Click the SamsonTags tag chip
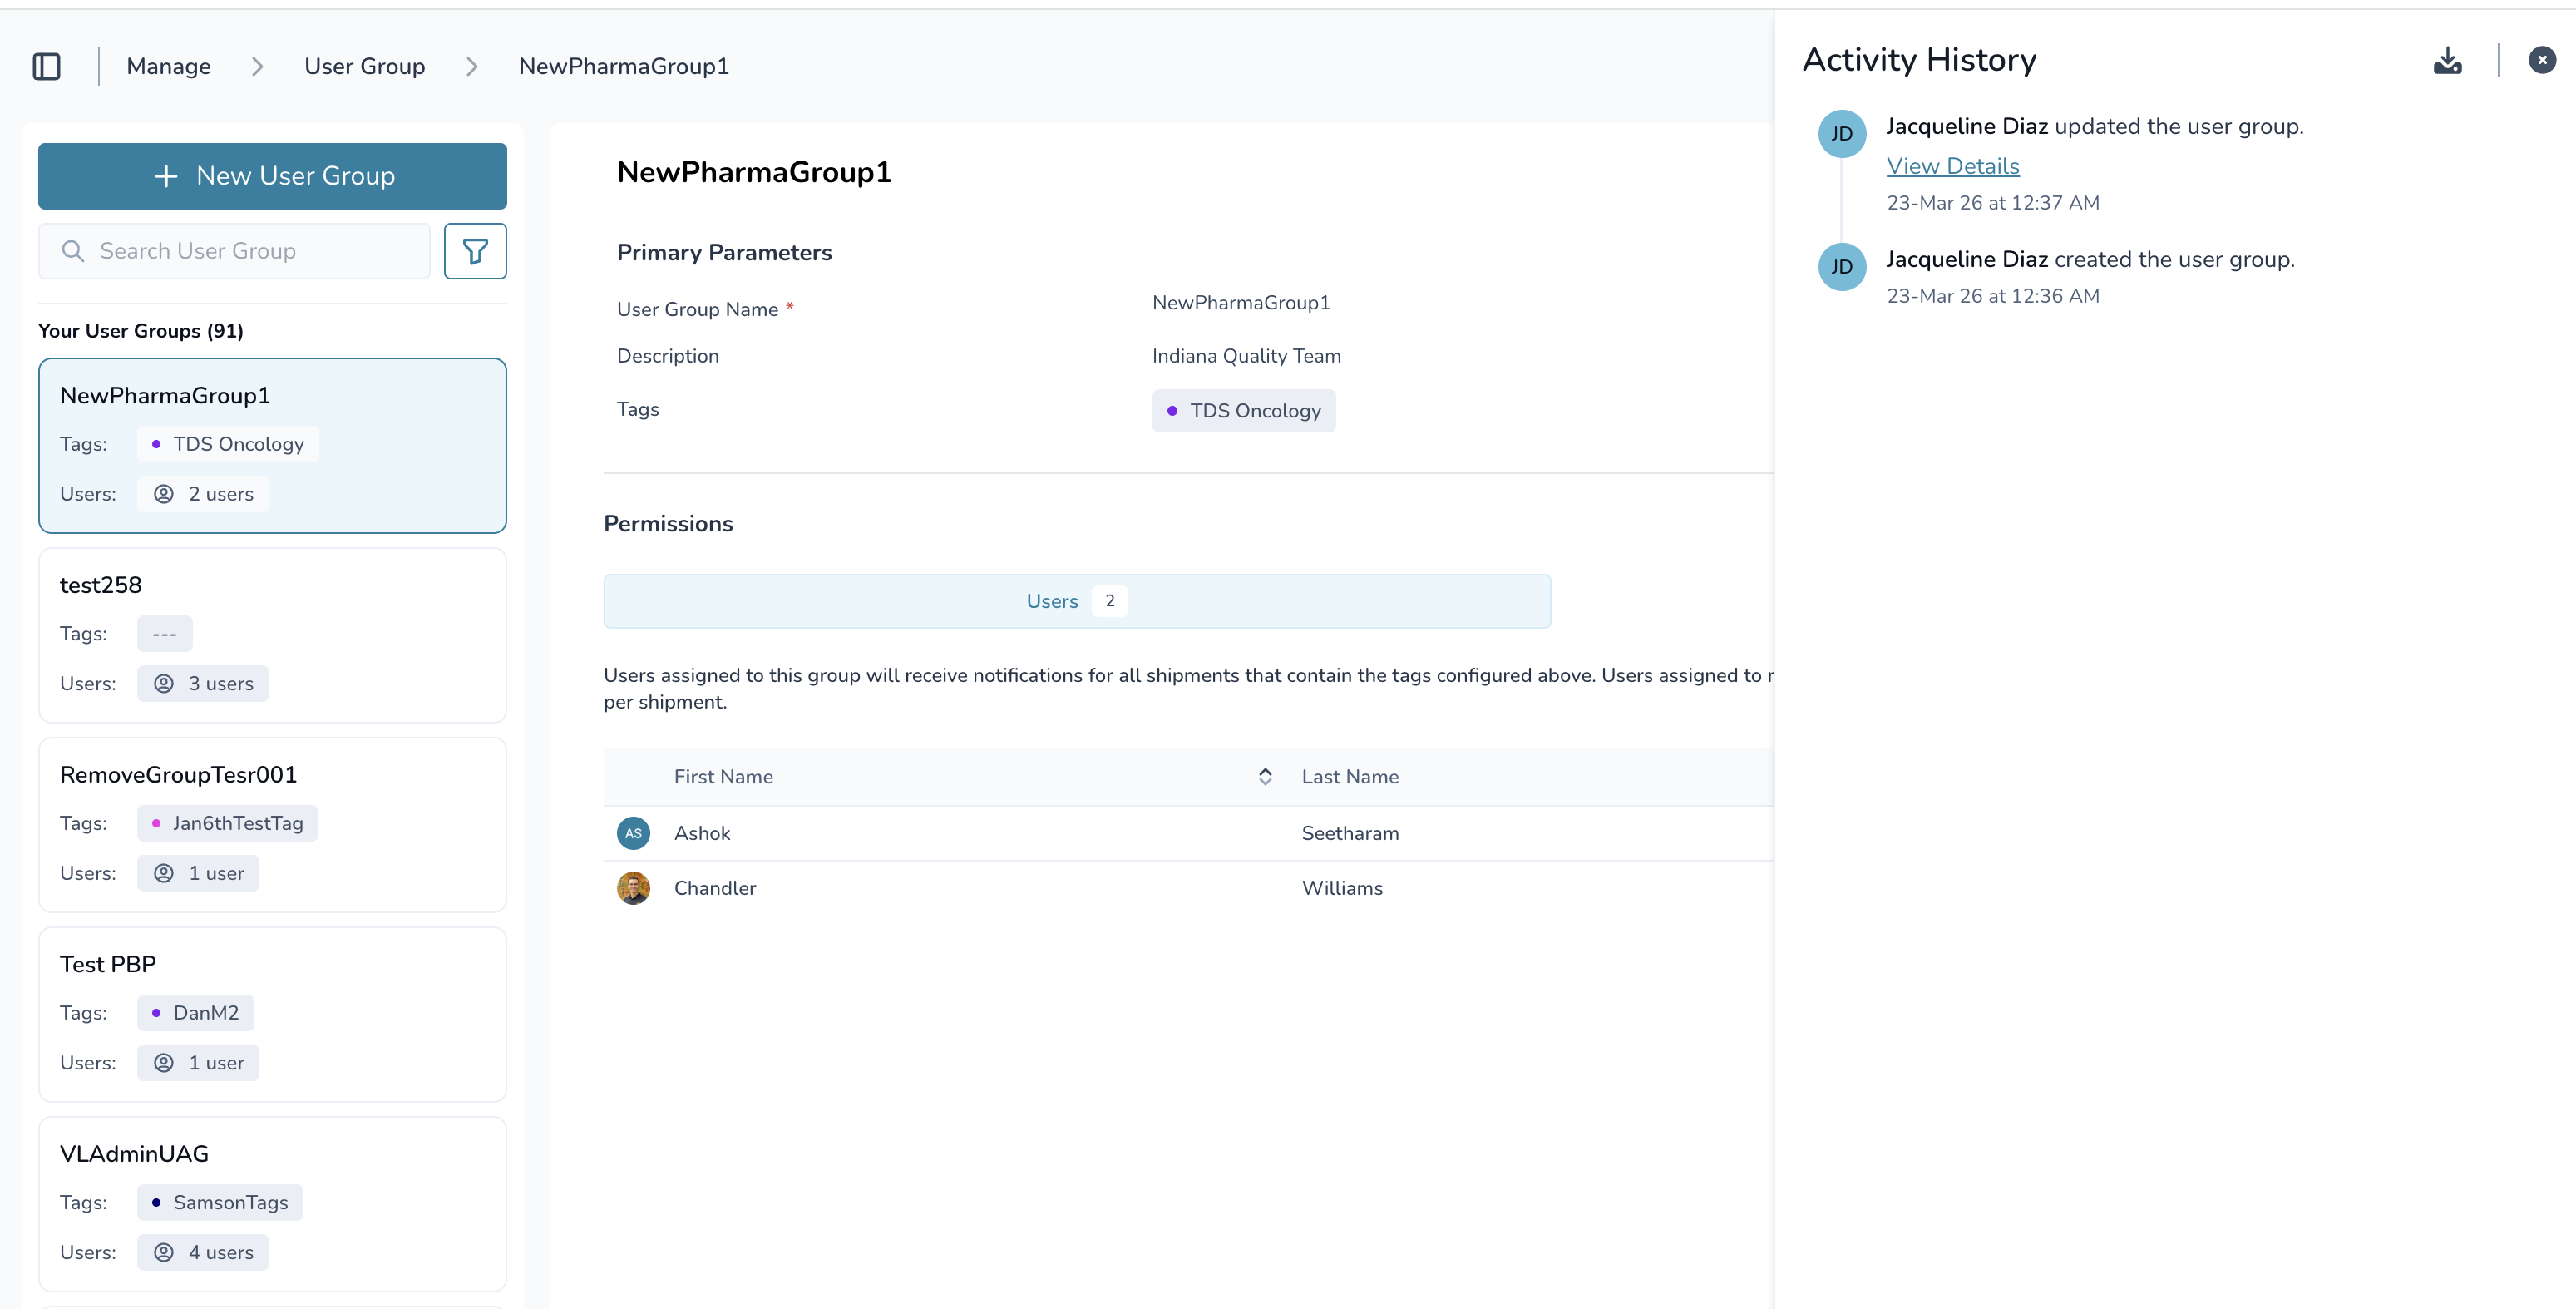 [x=220, y=1202]
